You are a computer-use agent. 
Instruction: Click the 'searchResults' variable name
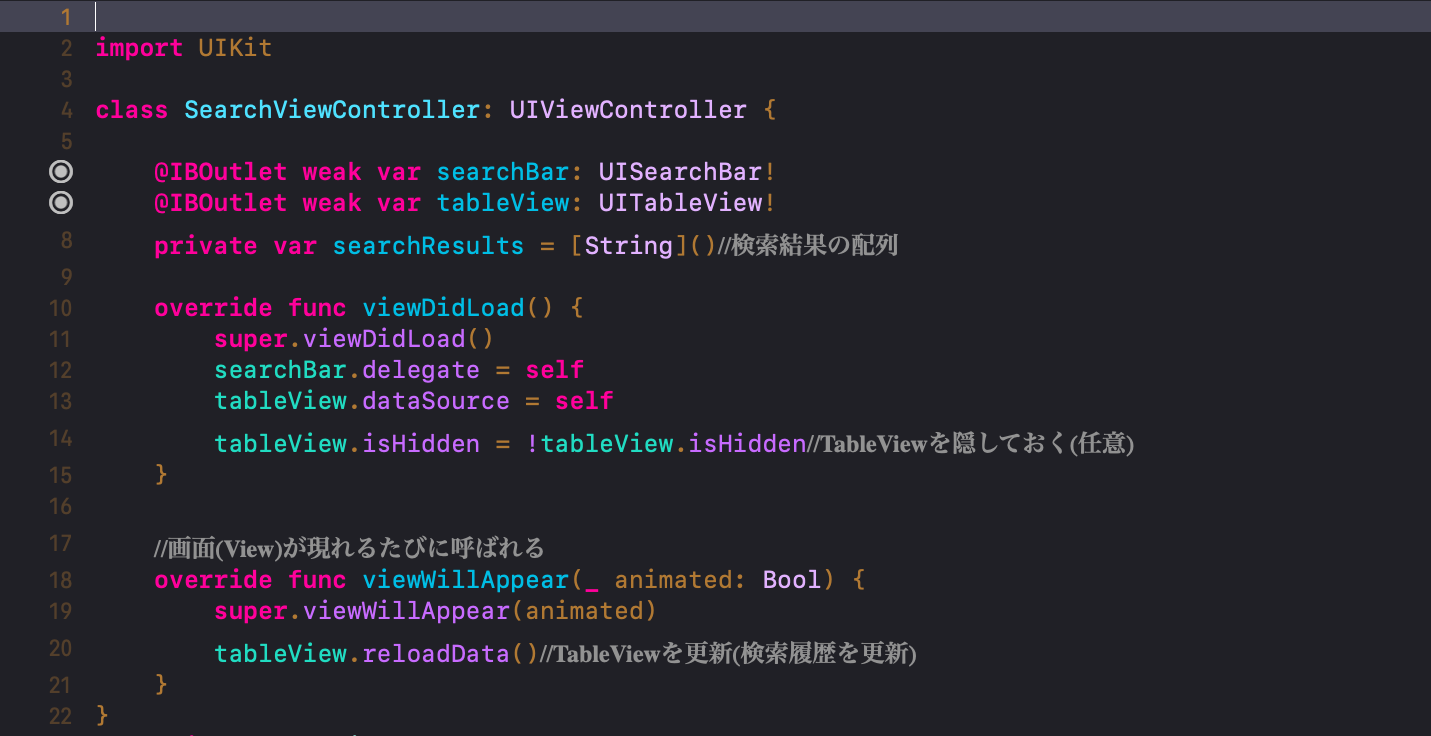pos(428,246)
